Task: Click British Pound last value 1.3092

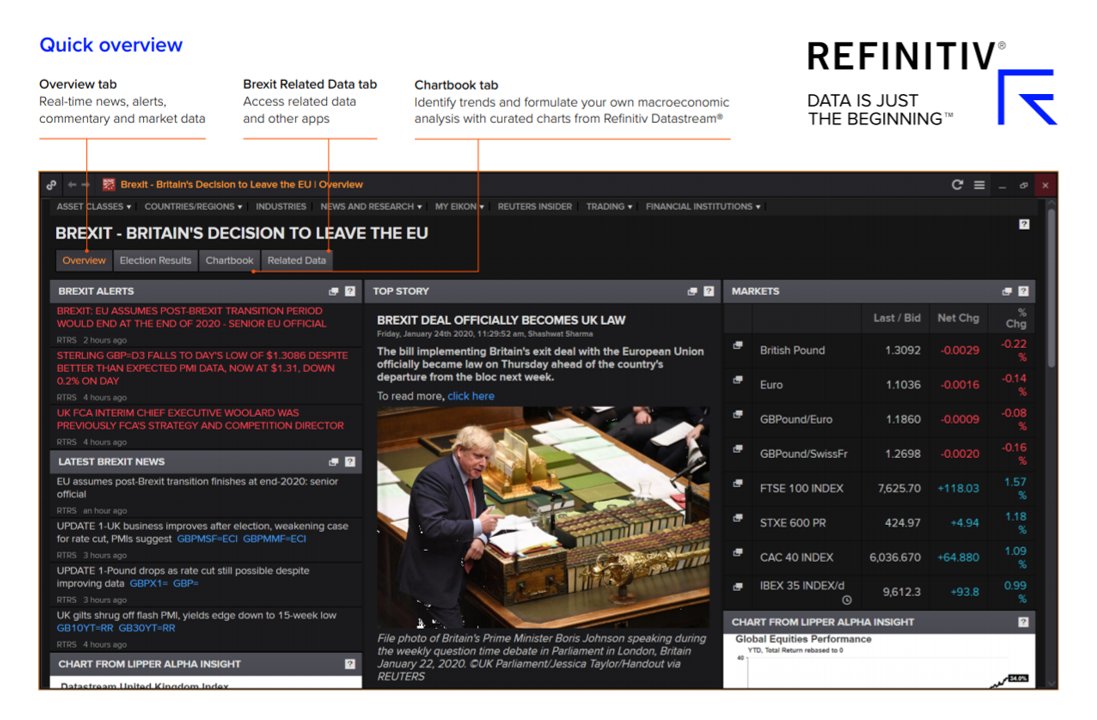Action: click(903, 350)
